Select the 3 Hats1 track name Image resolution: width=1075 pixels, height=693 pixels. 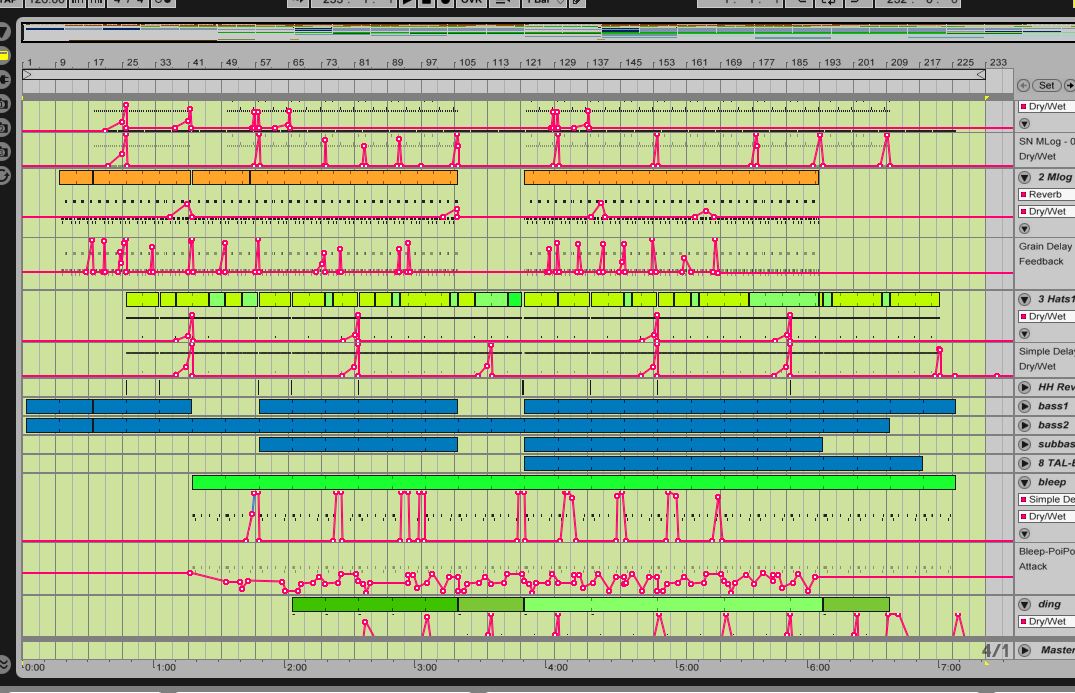pyautogui.click(x=1056, y=299)
